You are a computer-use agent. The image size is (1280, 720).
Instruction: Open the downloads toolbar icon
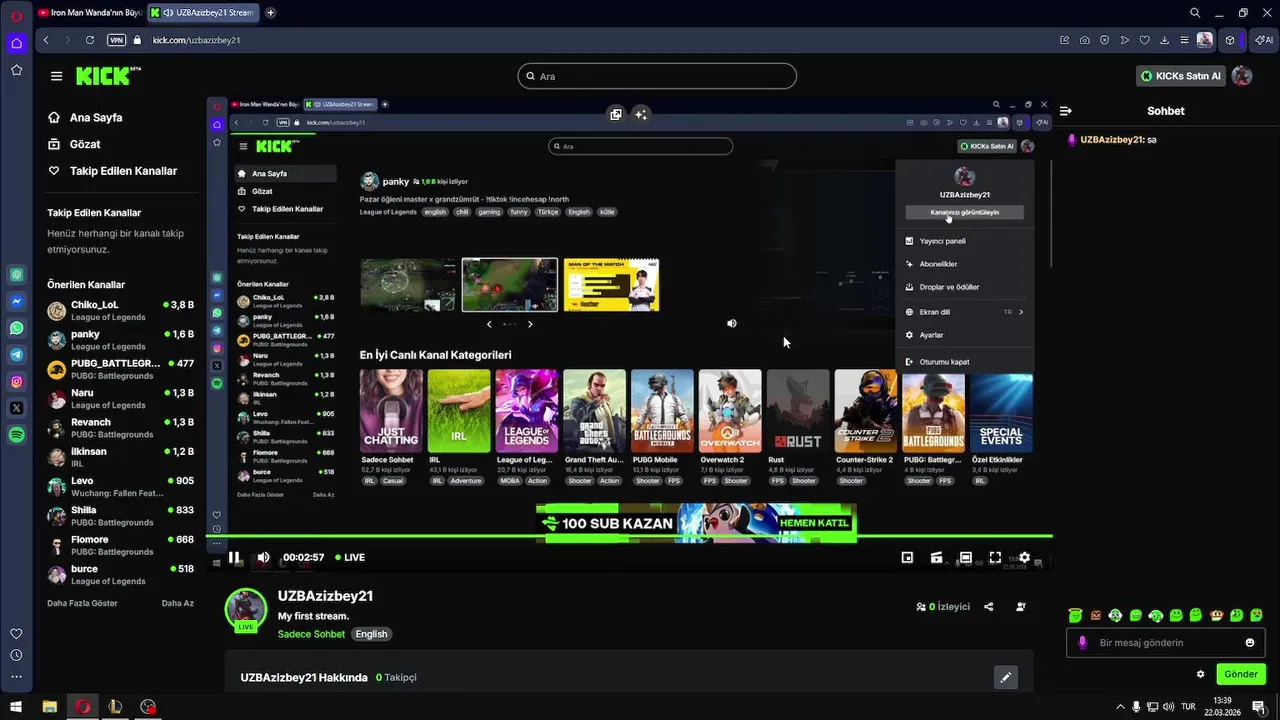1165,40
